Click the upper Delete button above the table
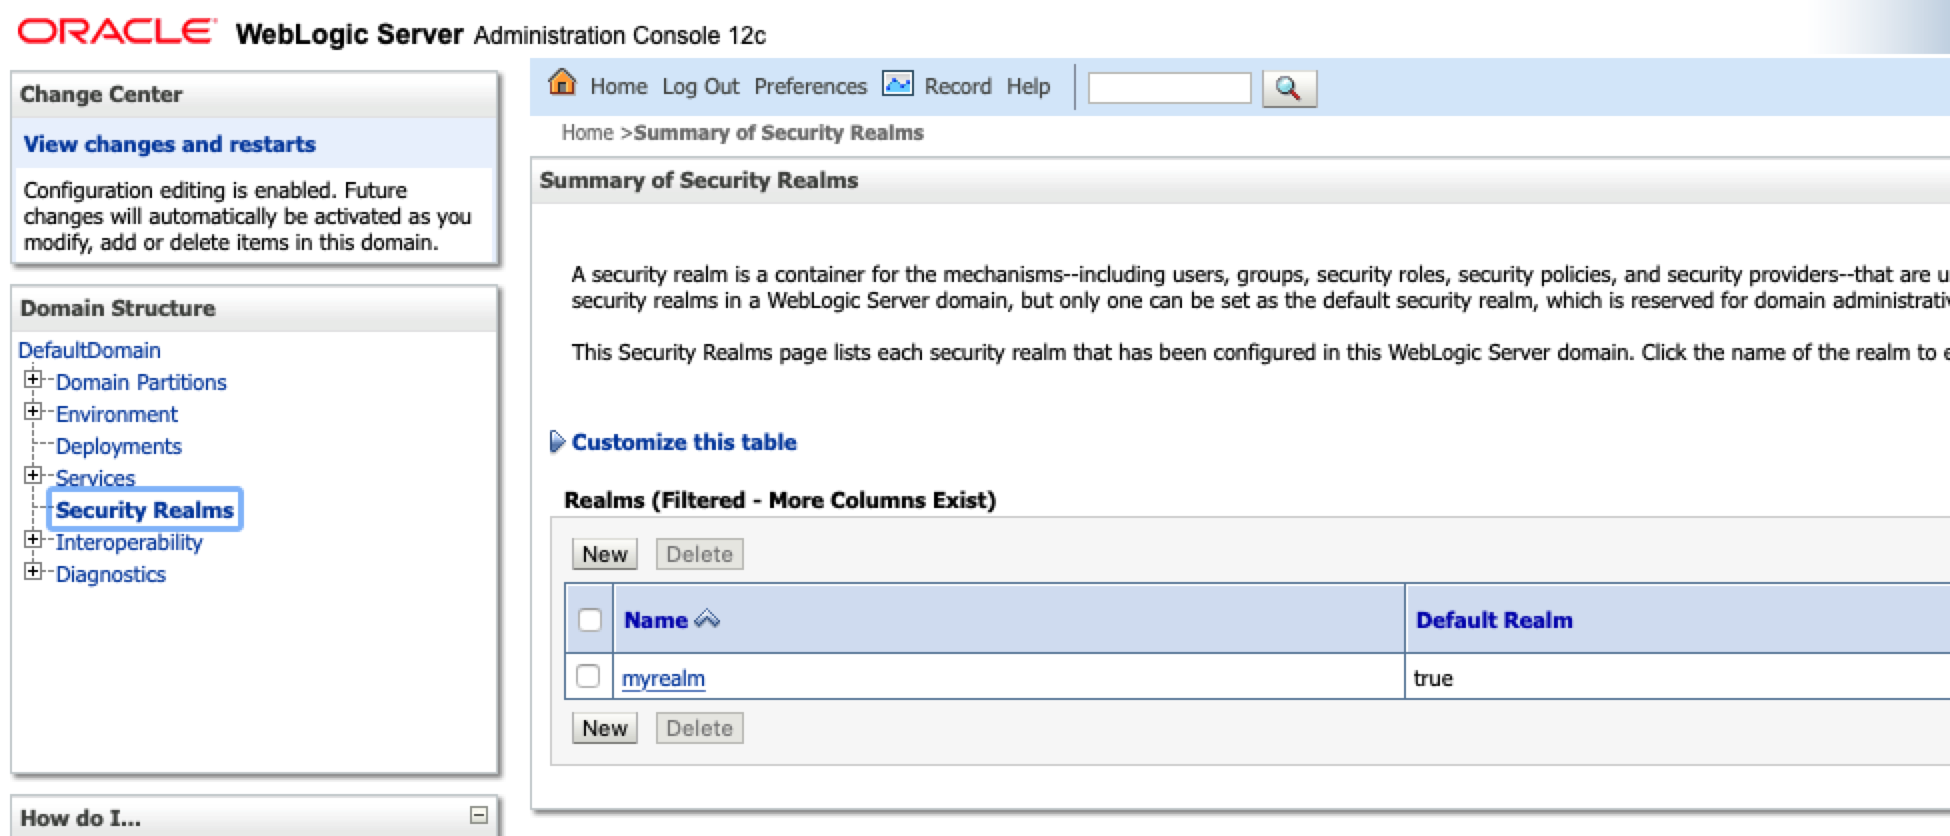Viewport: 1950px width, 836px height. [x=699, y=554]
